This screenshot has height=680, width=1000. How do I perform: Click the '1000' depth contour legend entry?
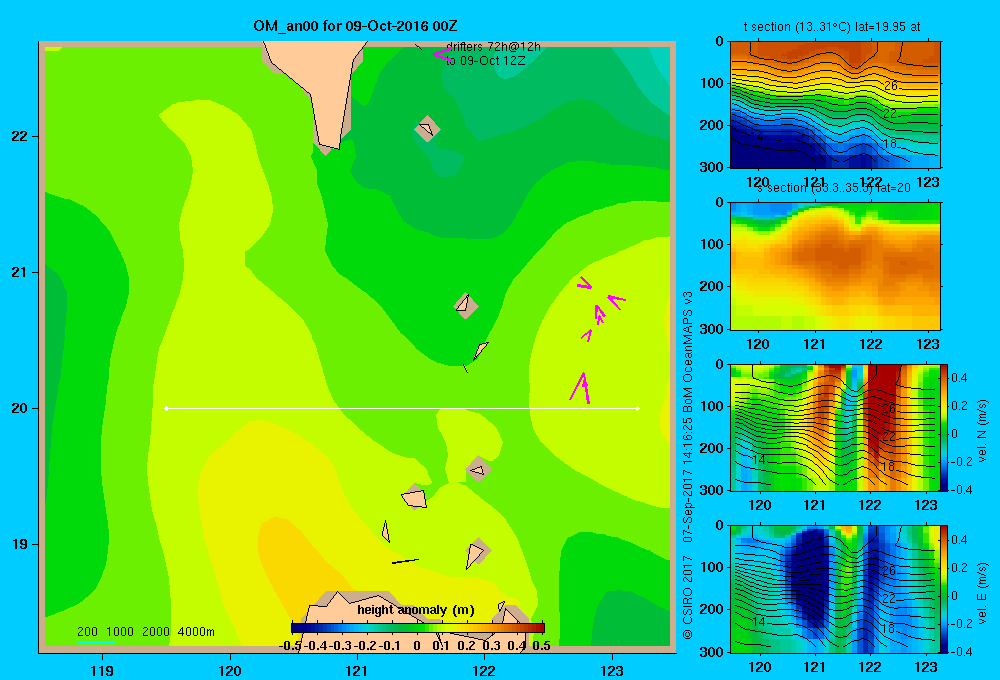coord(120,632)
